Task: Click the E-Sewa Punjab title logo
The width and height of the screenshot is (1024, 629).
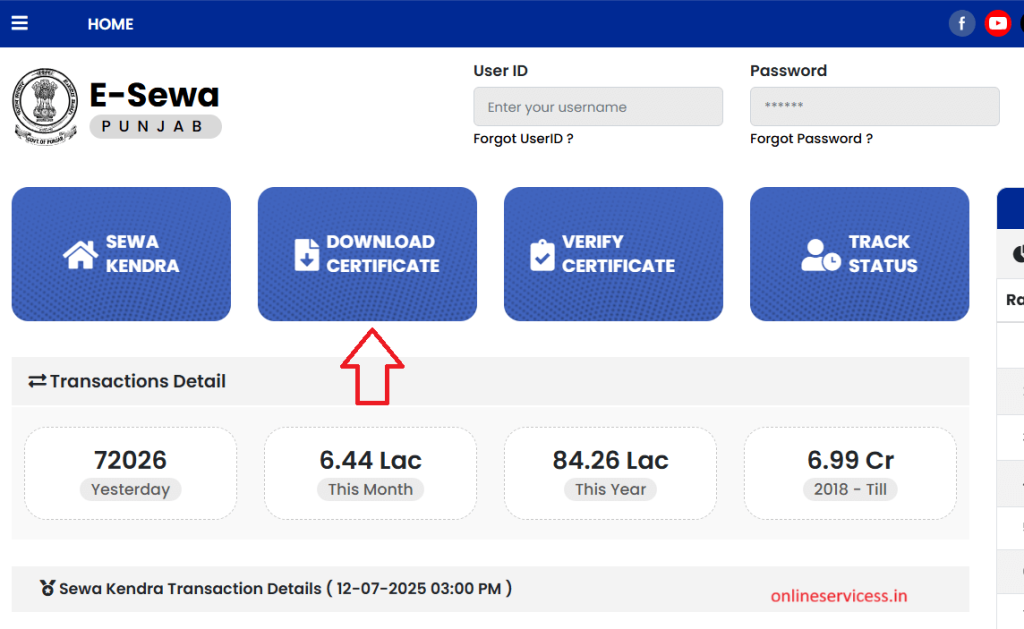Action: click(x=155, y=108)
